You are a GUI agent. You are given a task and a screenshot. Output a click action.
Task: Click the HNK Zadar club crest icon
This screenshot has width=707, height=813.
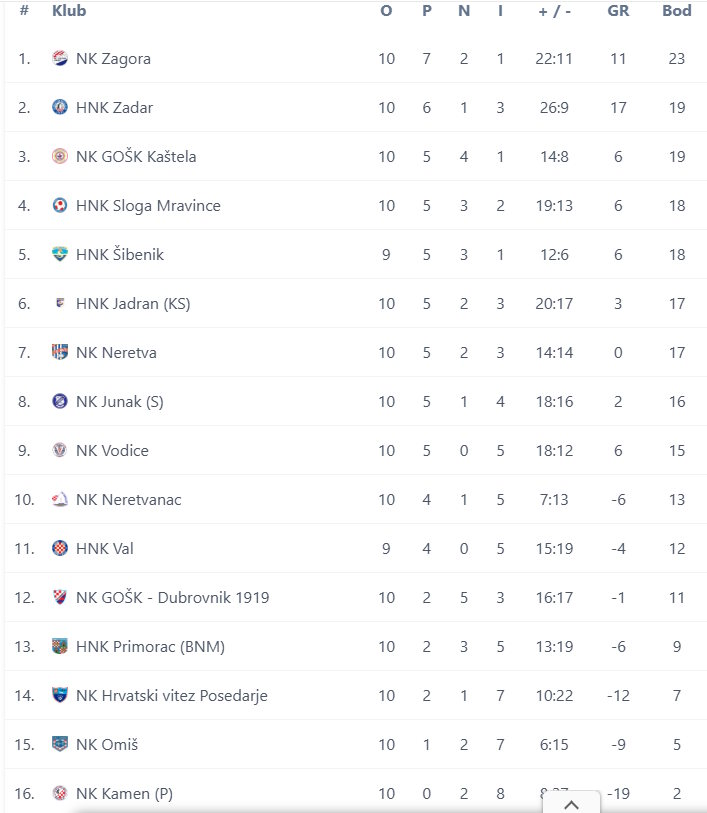pos(60,108)
